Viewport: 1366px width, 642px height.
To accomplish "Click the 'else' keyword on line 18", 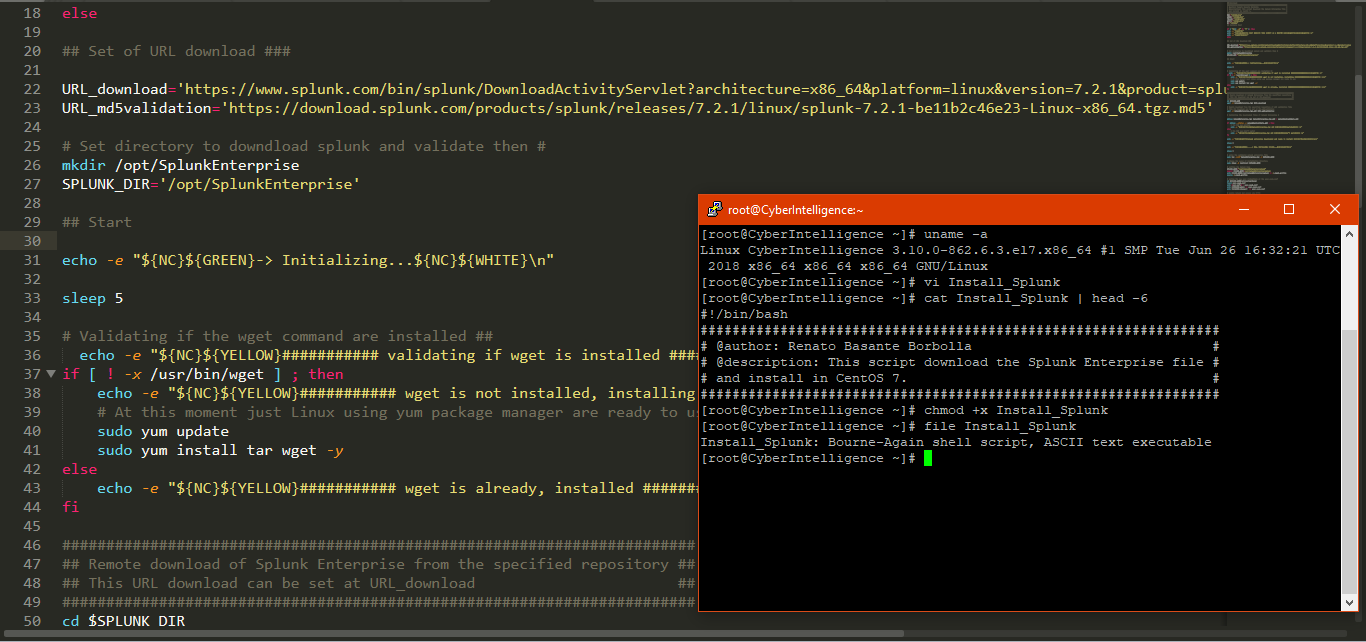I will [80, 14].
